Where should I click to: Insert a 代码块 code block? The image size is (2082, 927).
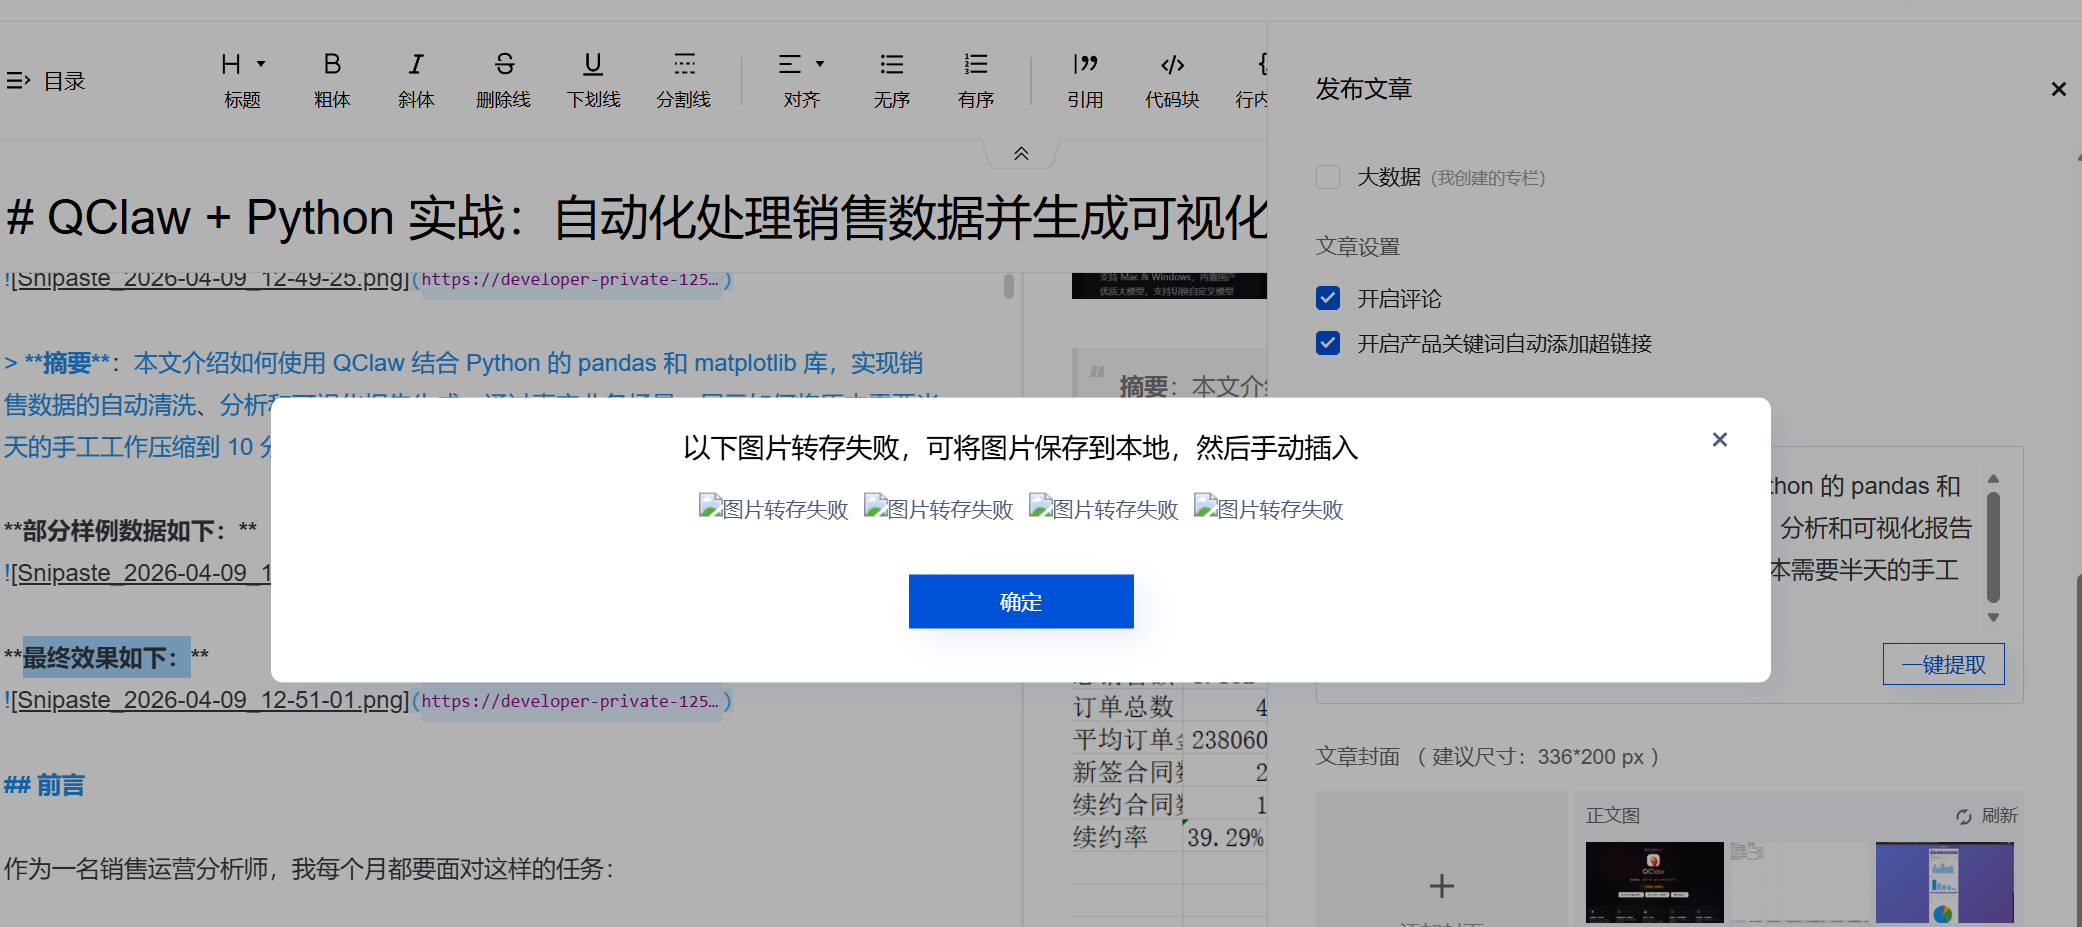pyautogui.click(x=1172, y=81)
